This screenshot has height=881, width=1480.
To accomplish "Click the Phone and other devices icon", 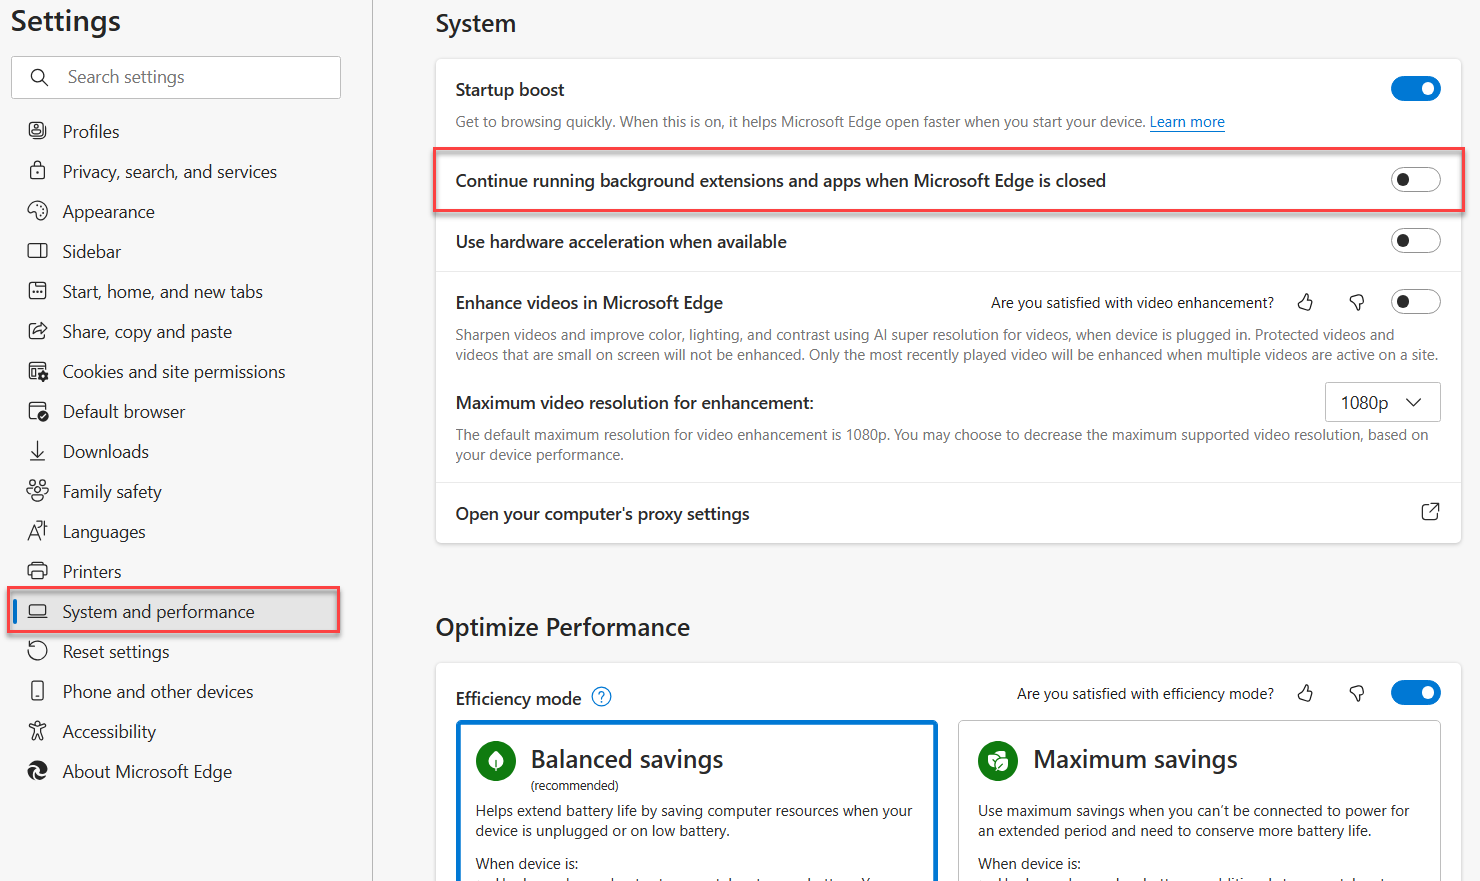I will pyautogui.click(x=37, y=691).
